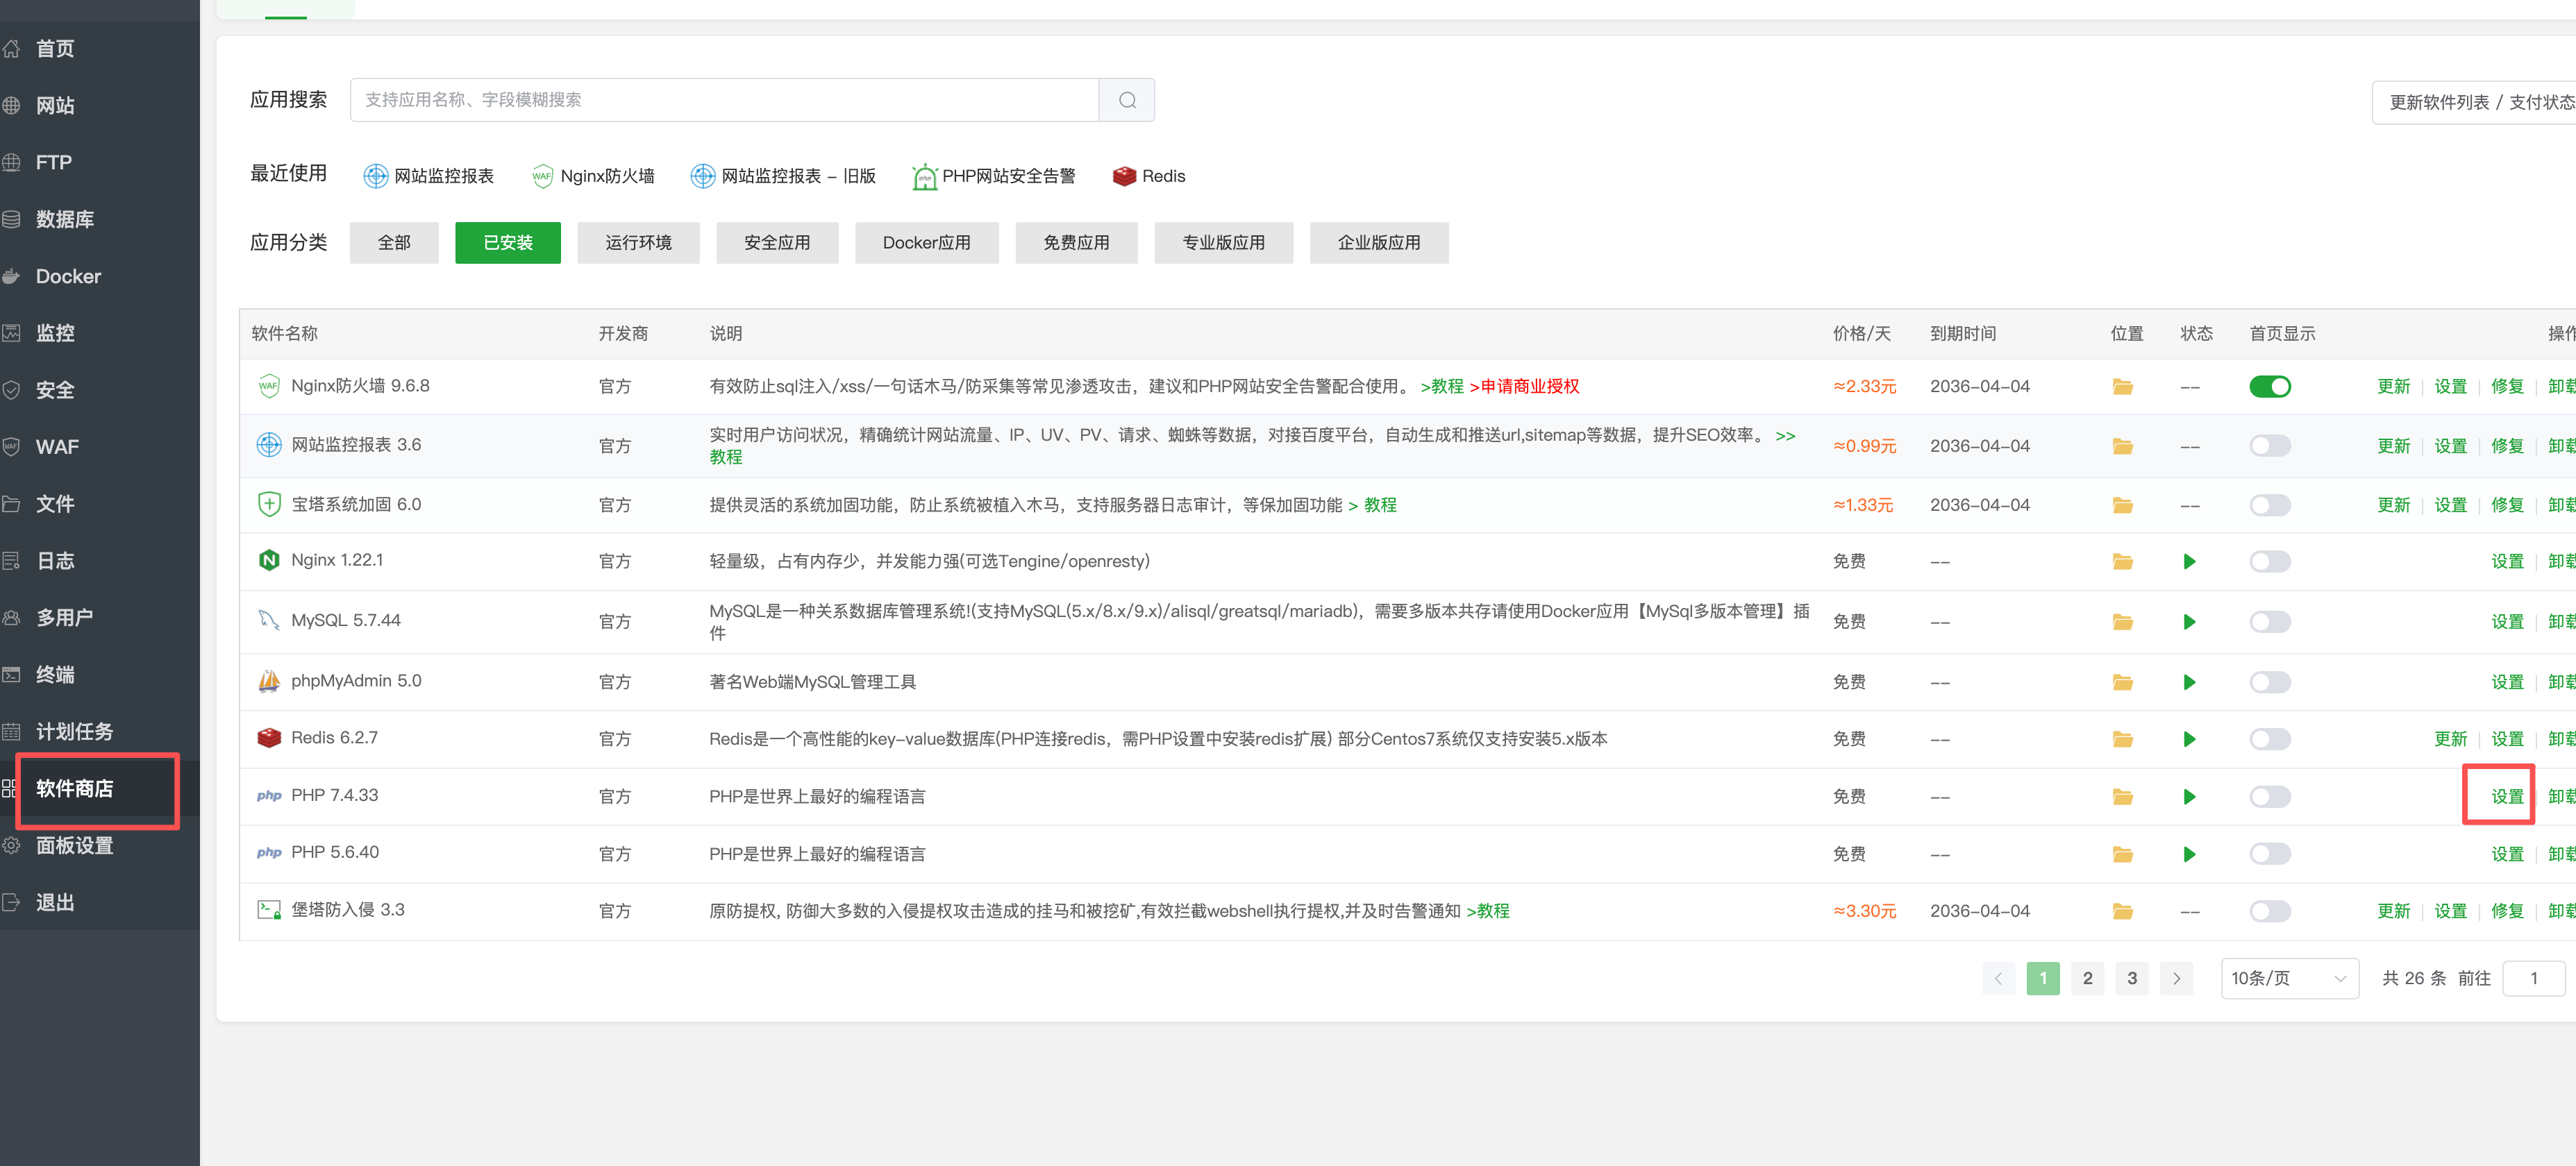The height and width of the screenshot is (1166, 2576).
Task: Enable homepage display for MySQL 5.7.44
Action: 2269,622
